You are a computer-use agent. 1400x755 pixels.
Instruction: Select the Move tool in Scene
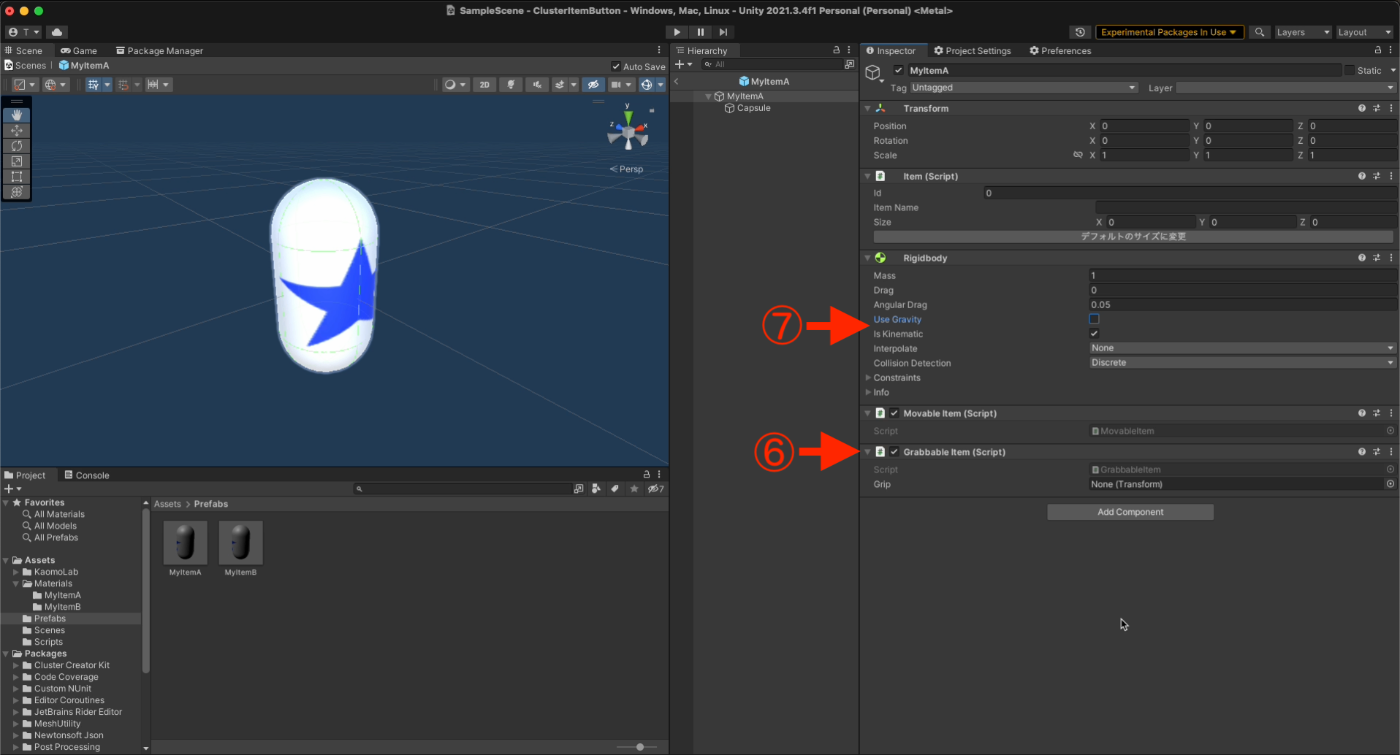tap(17, 130)
